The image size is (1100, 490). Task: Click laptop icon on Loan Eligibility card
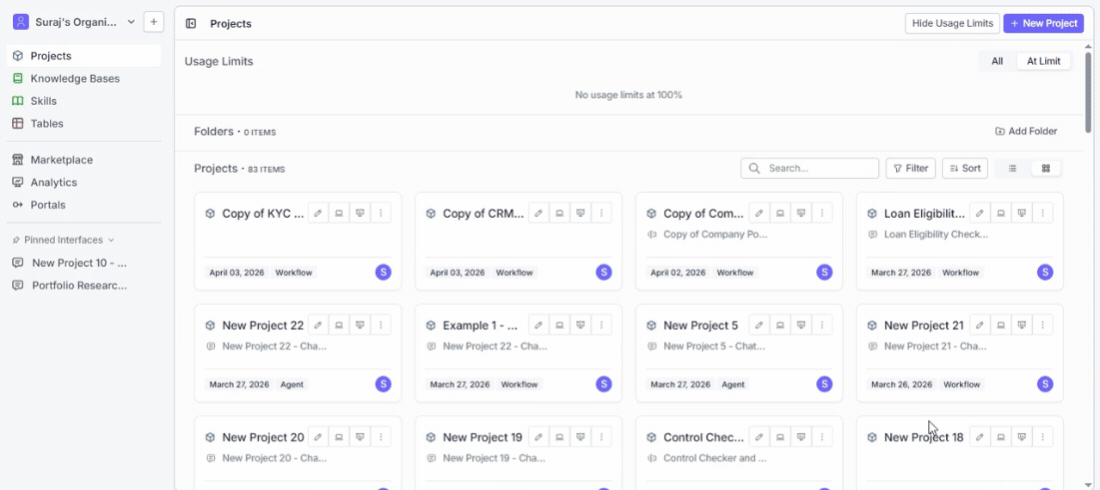(x=1000, y=213)
